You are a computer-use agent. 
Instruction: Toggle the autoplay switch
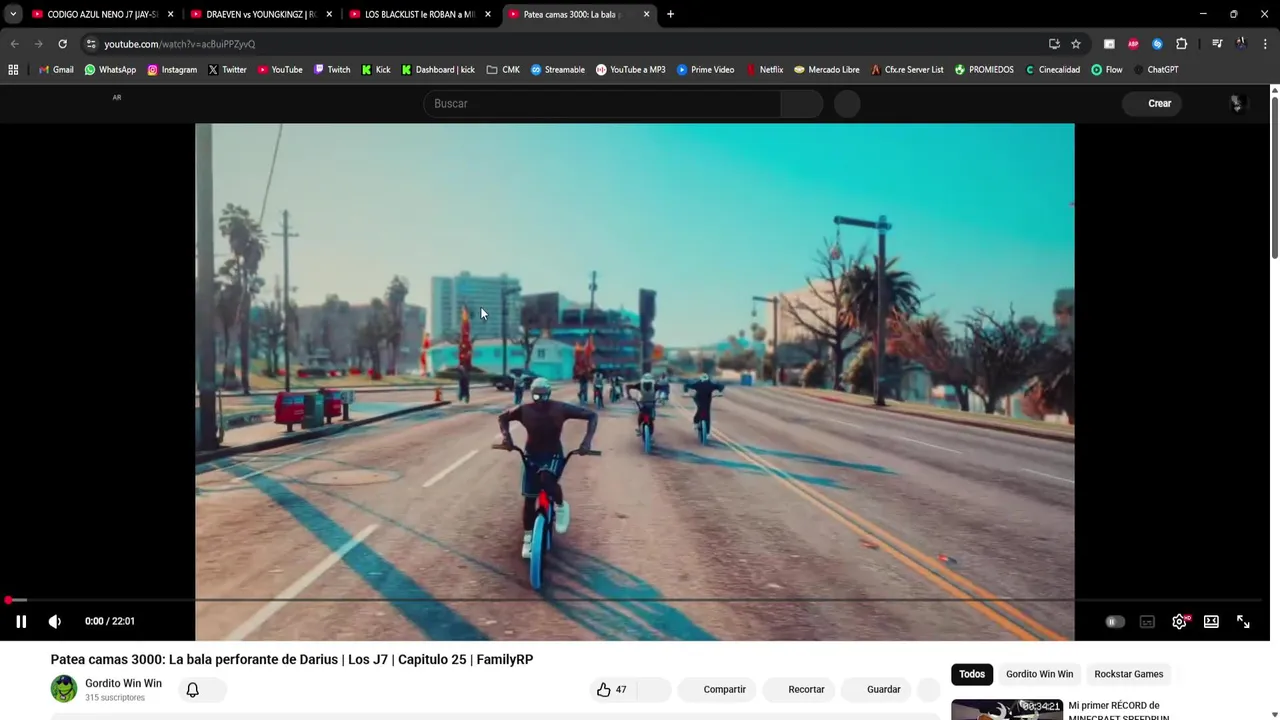point(1114,621)
